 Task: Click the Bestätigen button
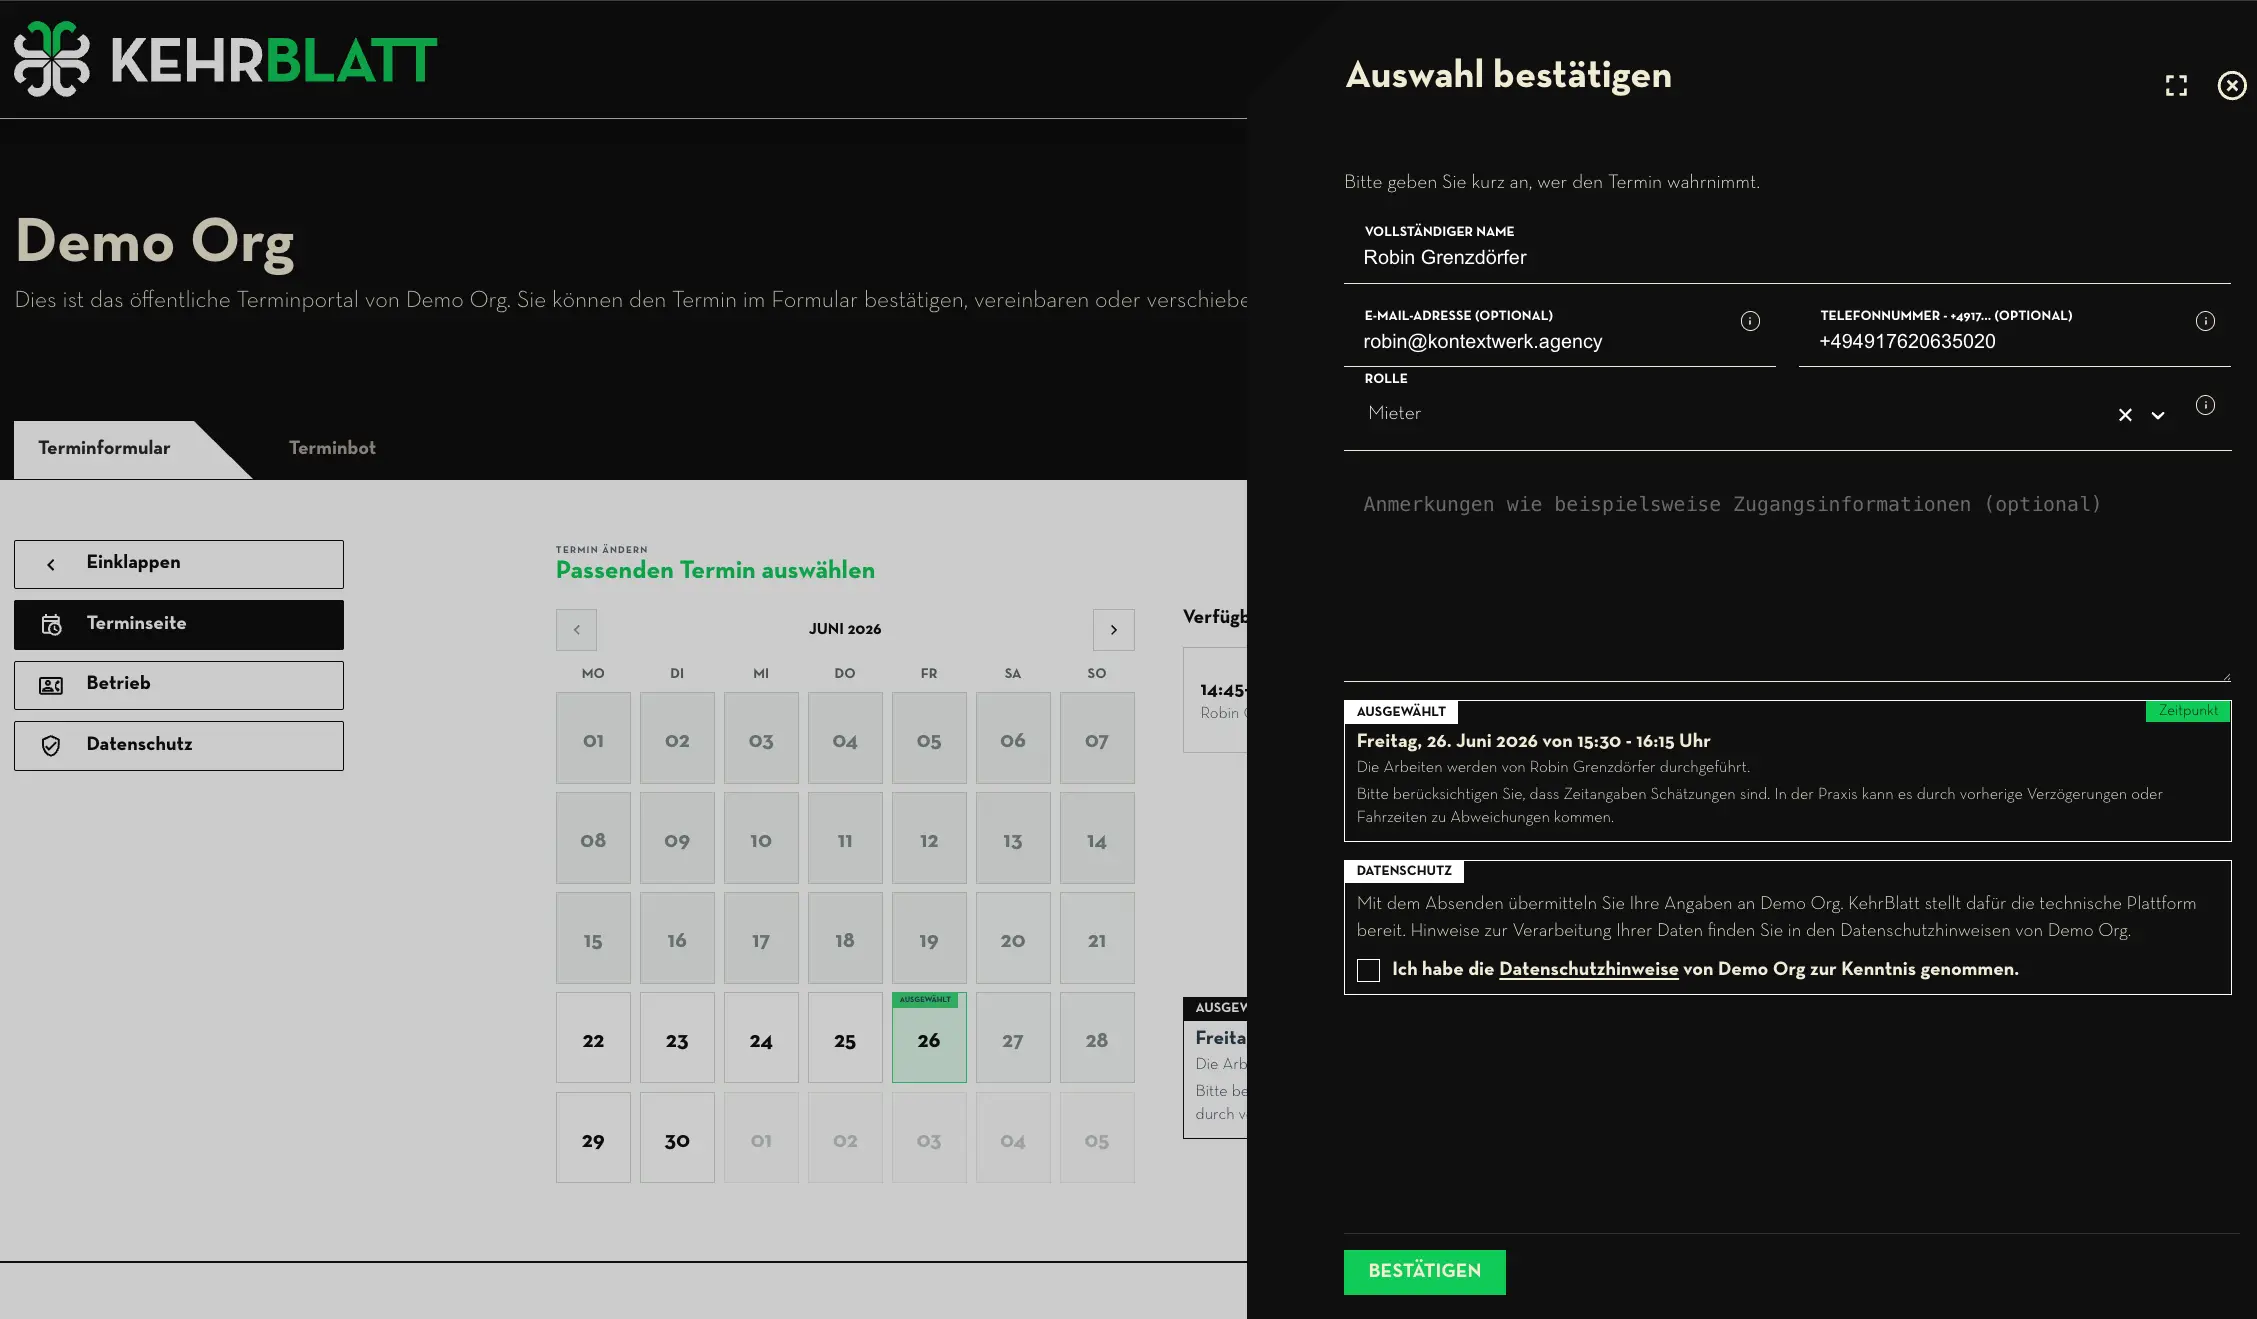pos(1424,1272)
